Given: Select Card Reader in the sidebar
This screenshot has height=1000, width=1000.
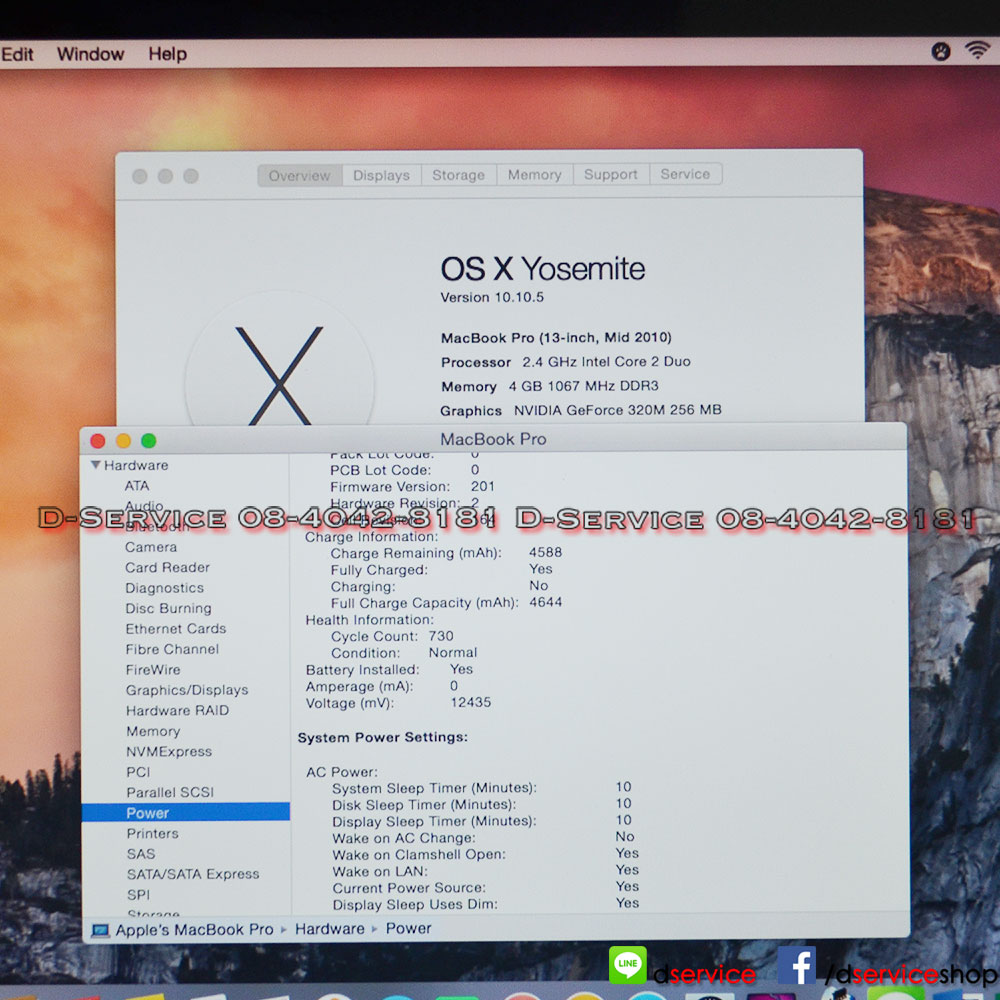Looking at the screenshot, I should pyautogui.click(x=168, y=568).
